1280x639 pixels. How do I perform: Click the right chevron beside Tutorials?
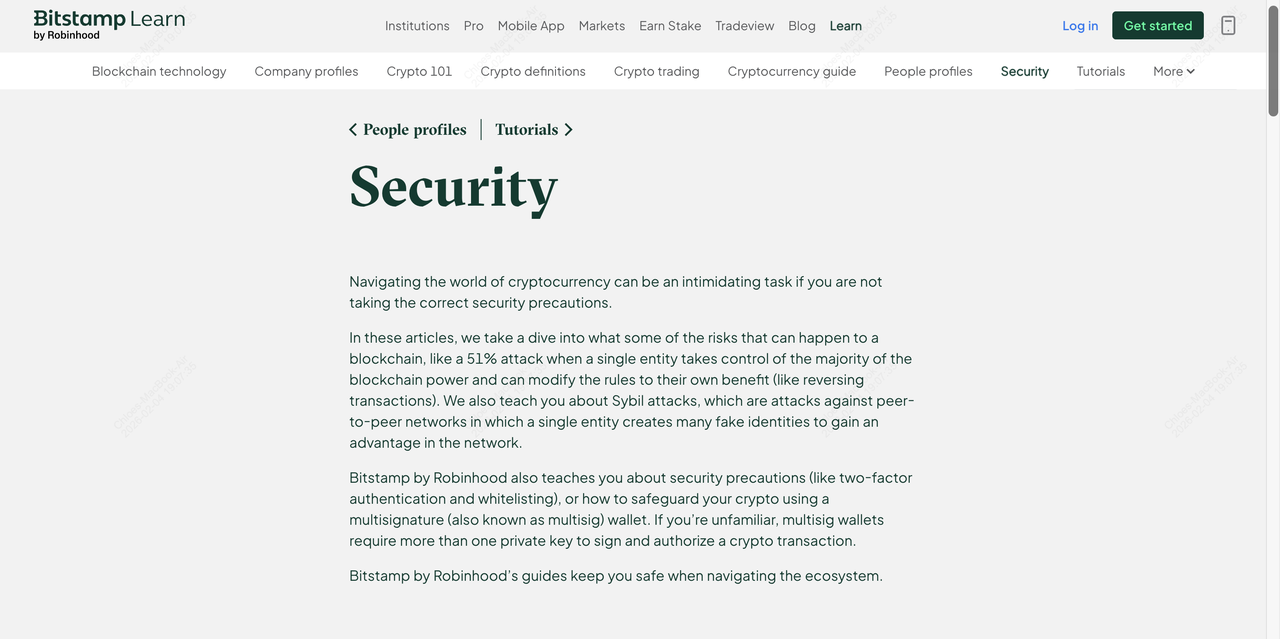point(569,130)
